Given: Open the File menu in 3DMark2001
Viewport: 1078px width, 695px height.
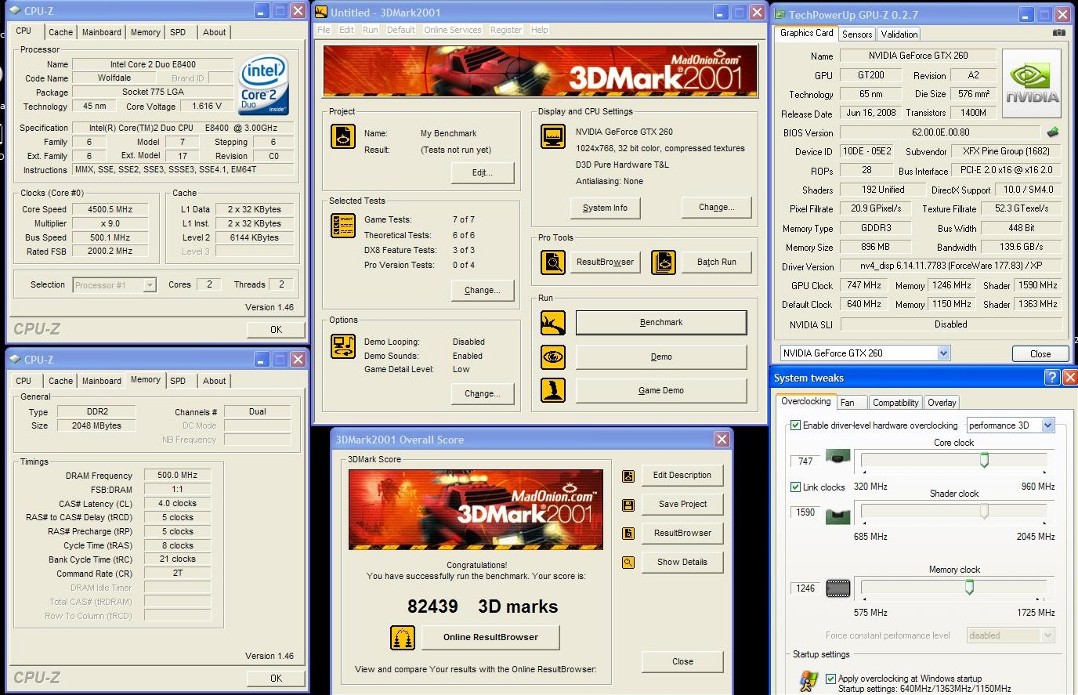Looking at the screenshot, I should pyautogui.click(x=324, y=30).
